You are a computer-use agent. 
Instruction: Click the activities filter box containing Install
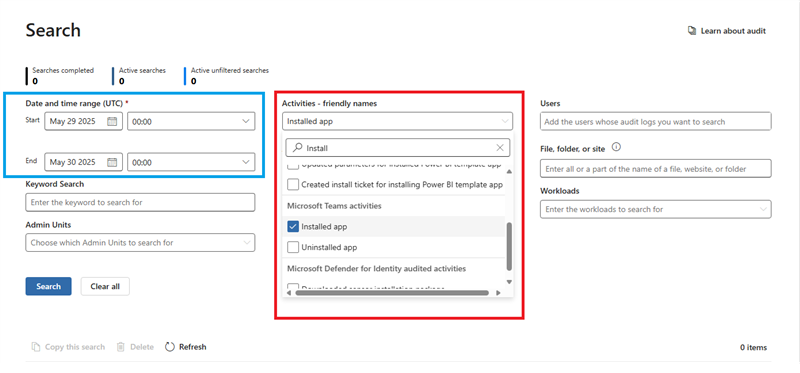pyautogui.click(x=397, y=148)
